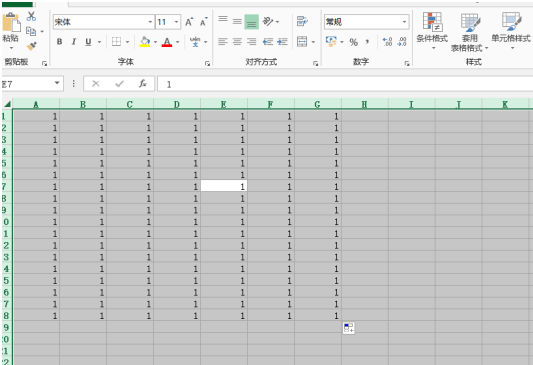Align text left
Viewport: 533px width, 365px height.
click(x=223, y=42)
